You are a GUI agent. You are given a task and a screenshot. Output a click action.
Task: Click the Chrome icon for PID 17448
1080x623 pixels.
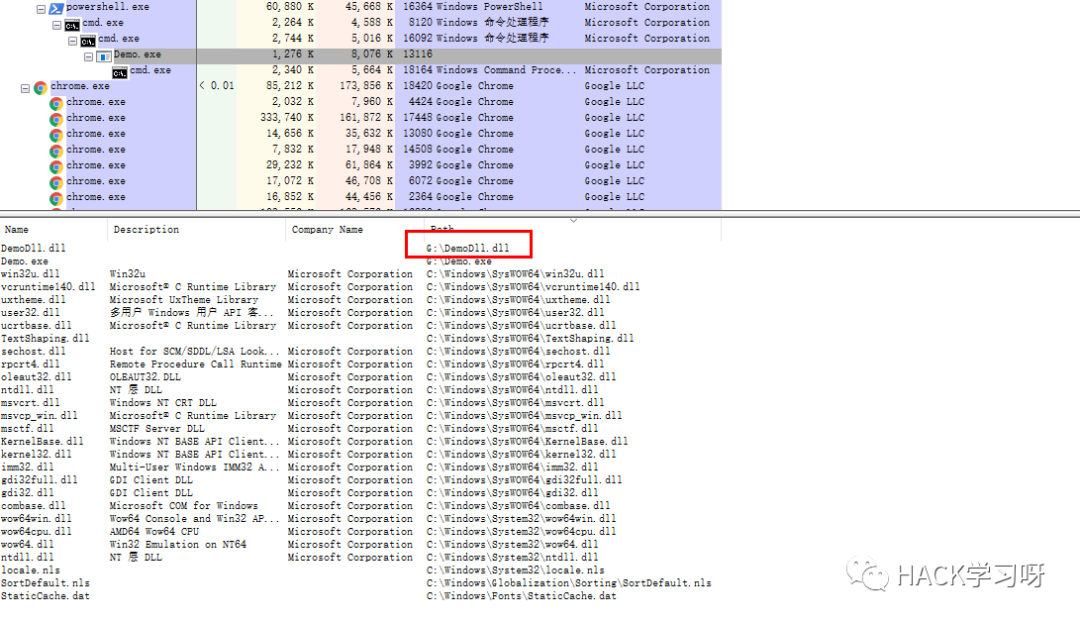point(56,119)
